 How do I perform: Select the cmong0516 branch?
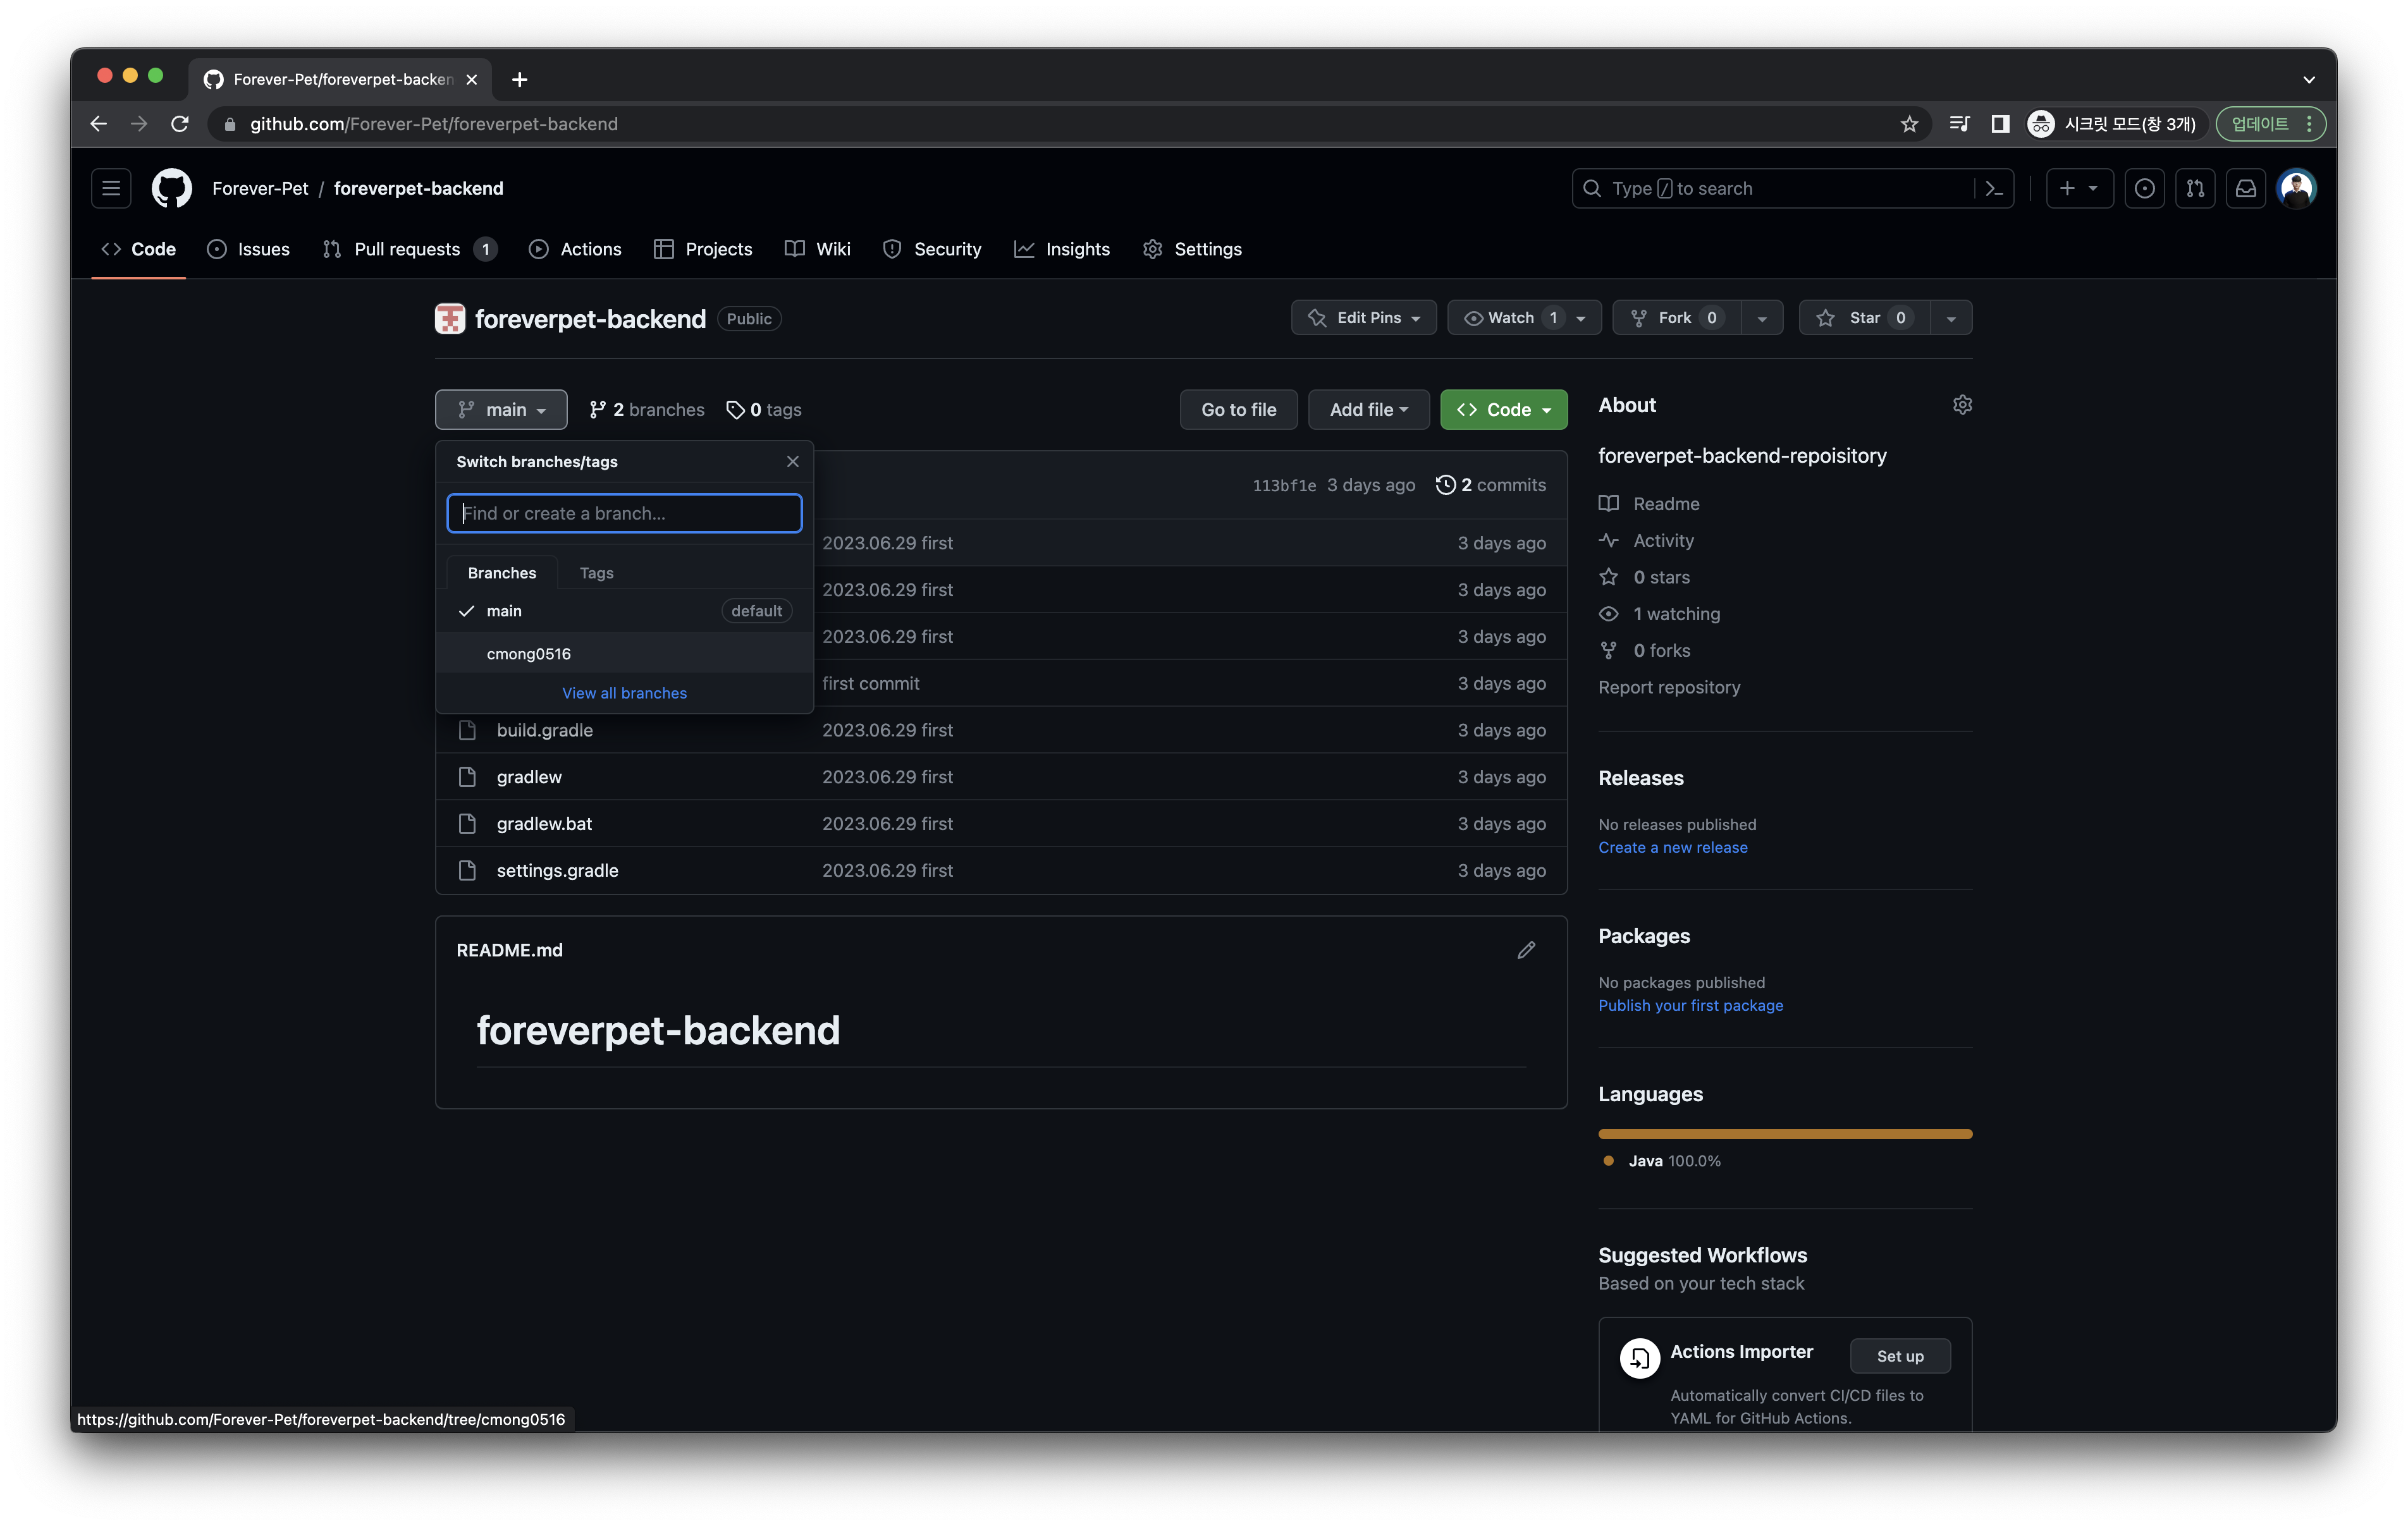coord(624,654)
